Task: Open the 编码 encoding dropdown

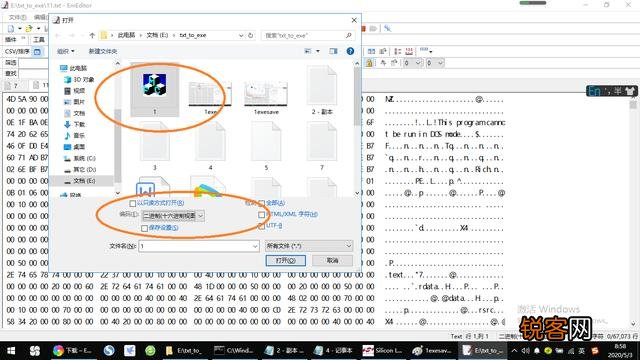Action: click(173, 216)
